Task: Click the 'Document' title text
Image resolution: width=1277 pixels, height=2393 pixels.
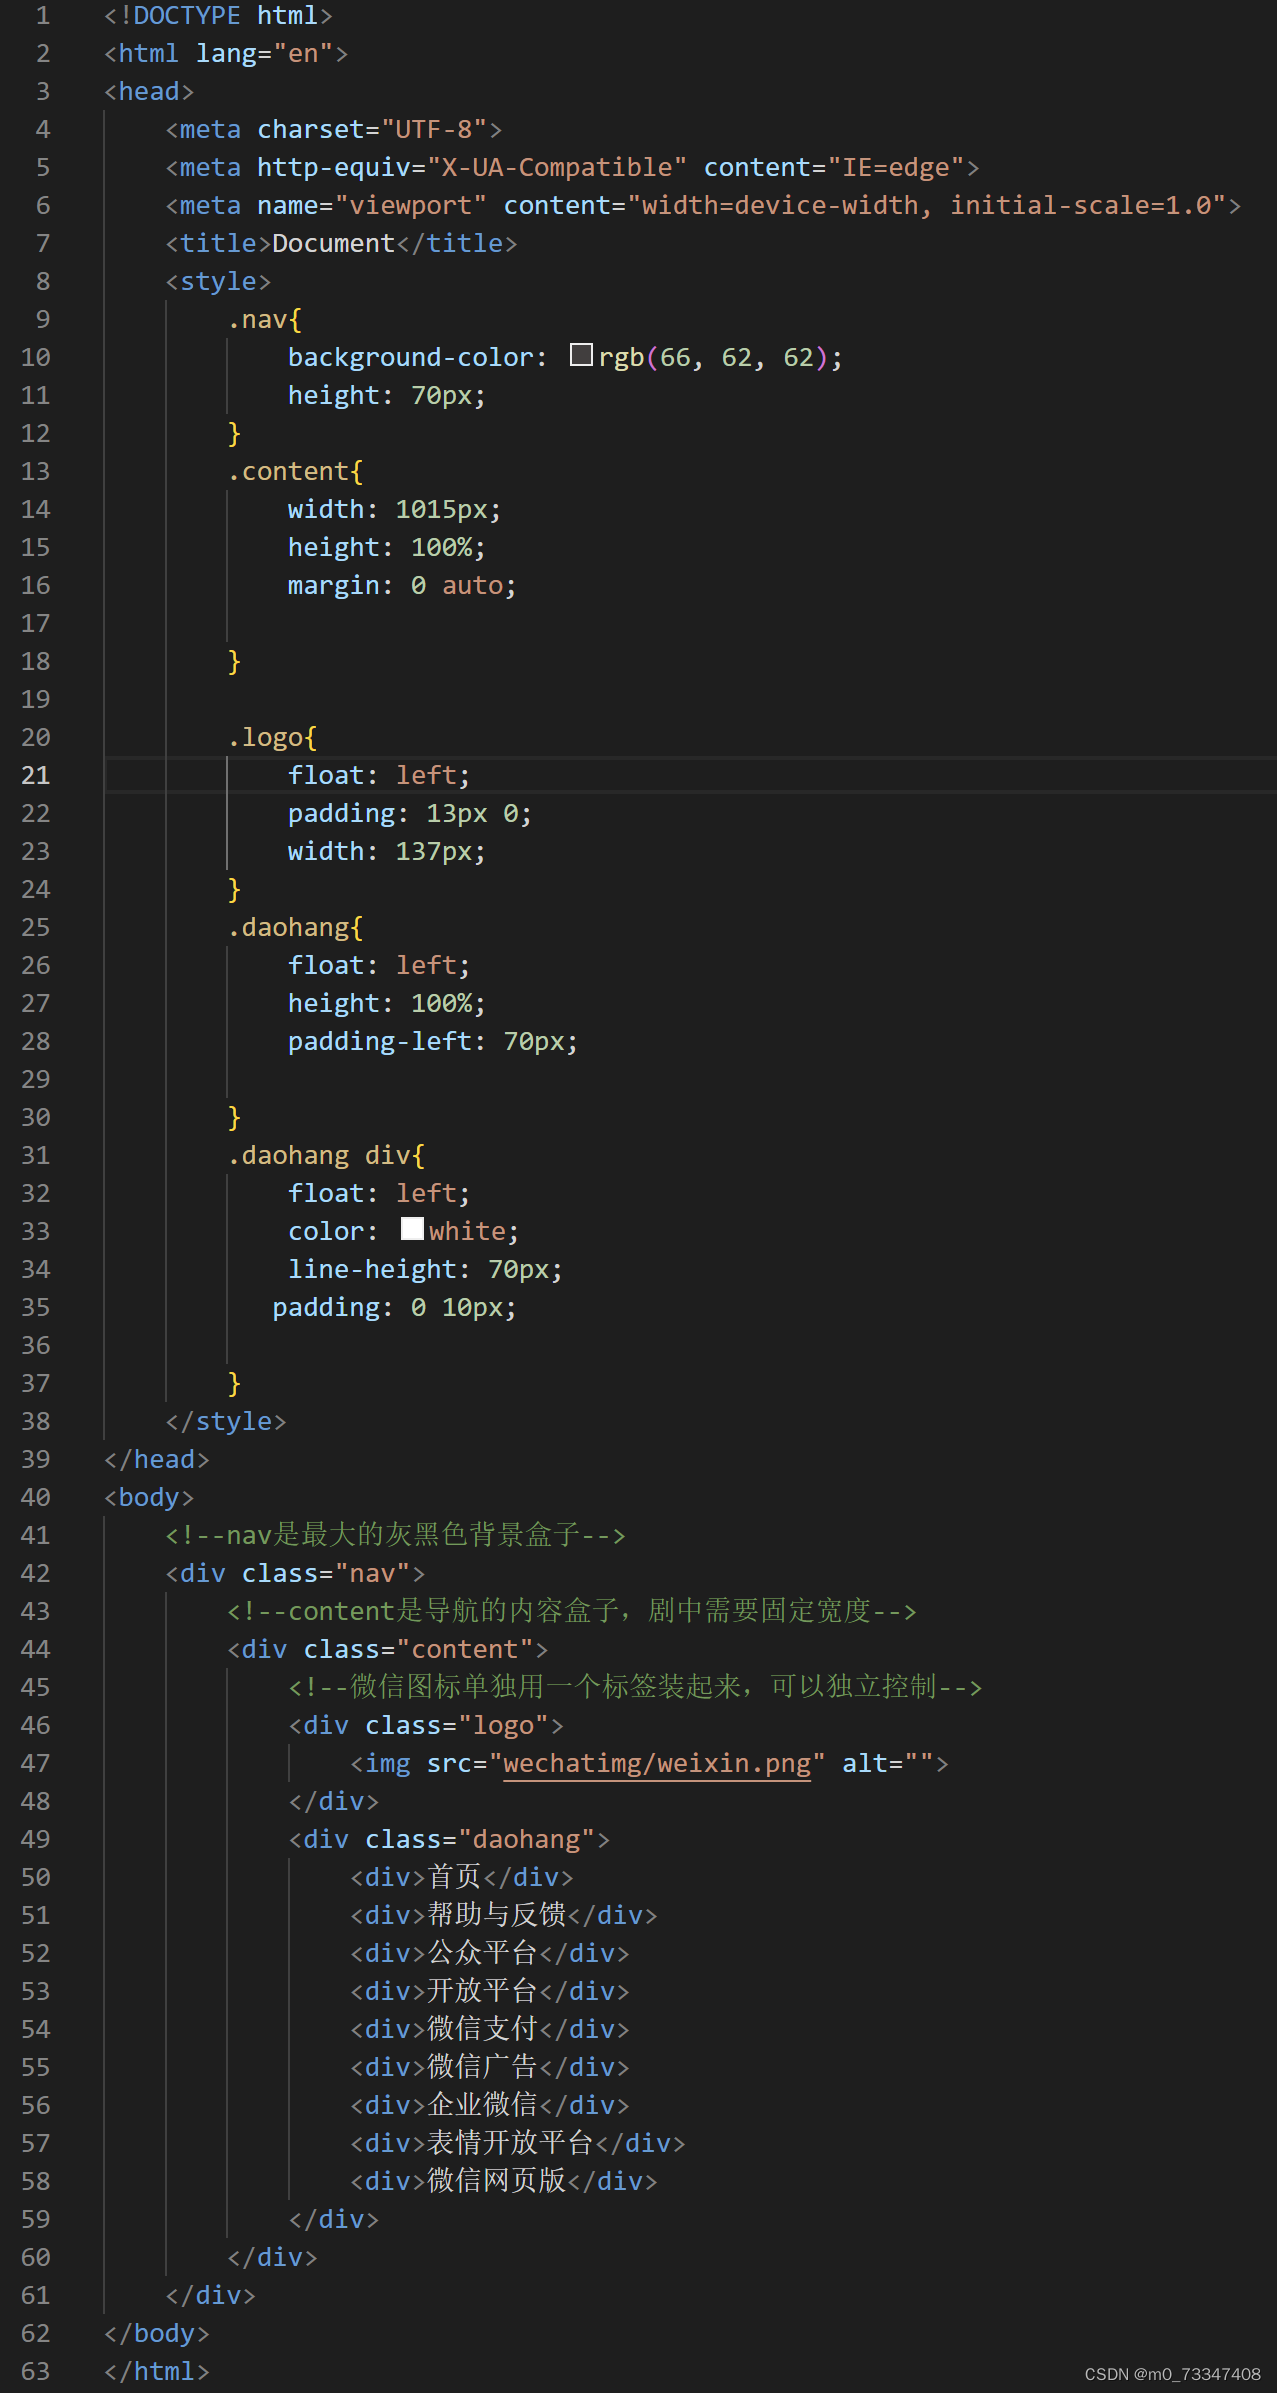Action: click(333, 244)
